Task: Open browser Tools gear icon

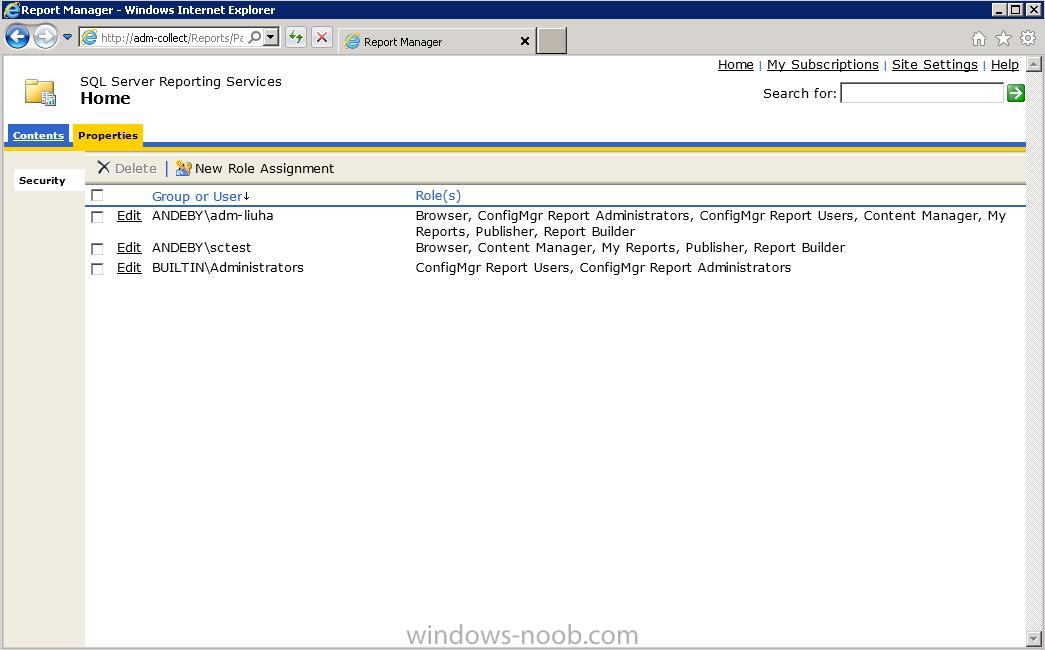Action: (x=1028, y=39)
